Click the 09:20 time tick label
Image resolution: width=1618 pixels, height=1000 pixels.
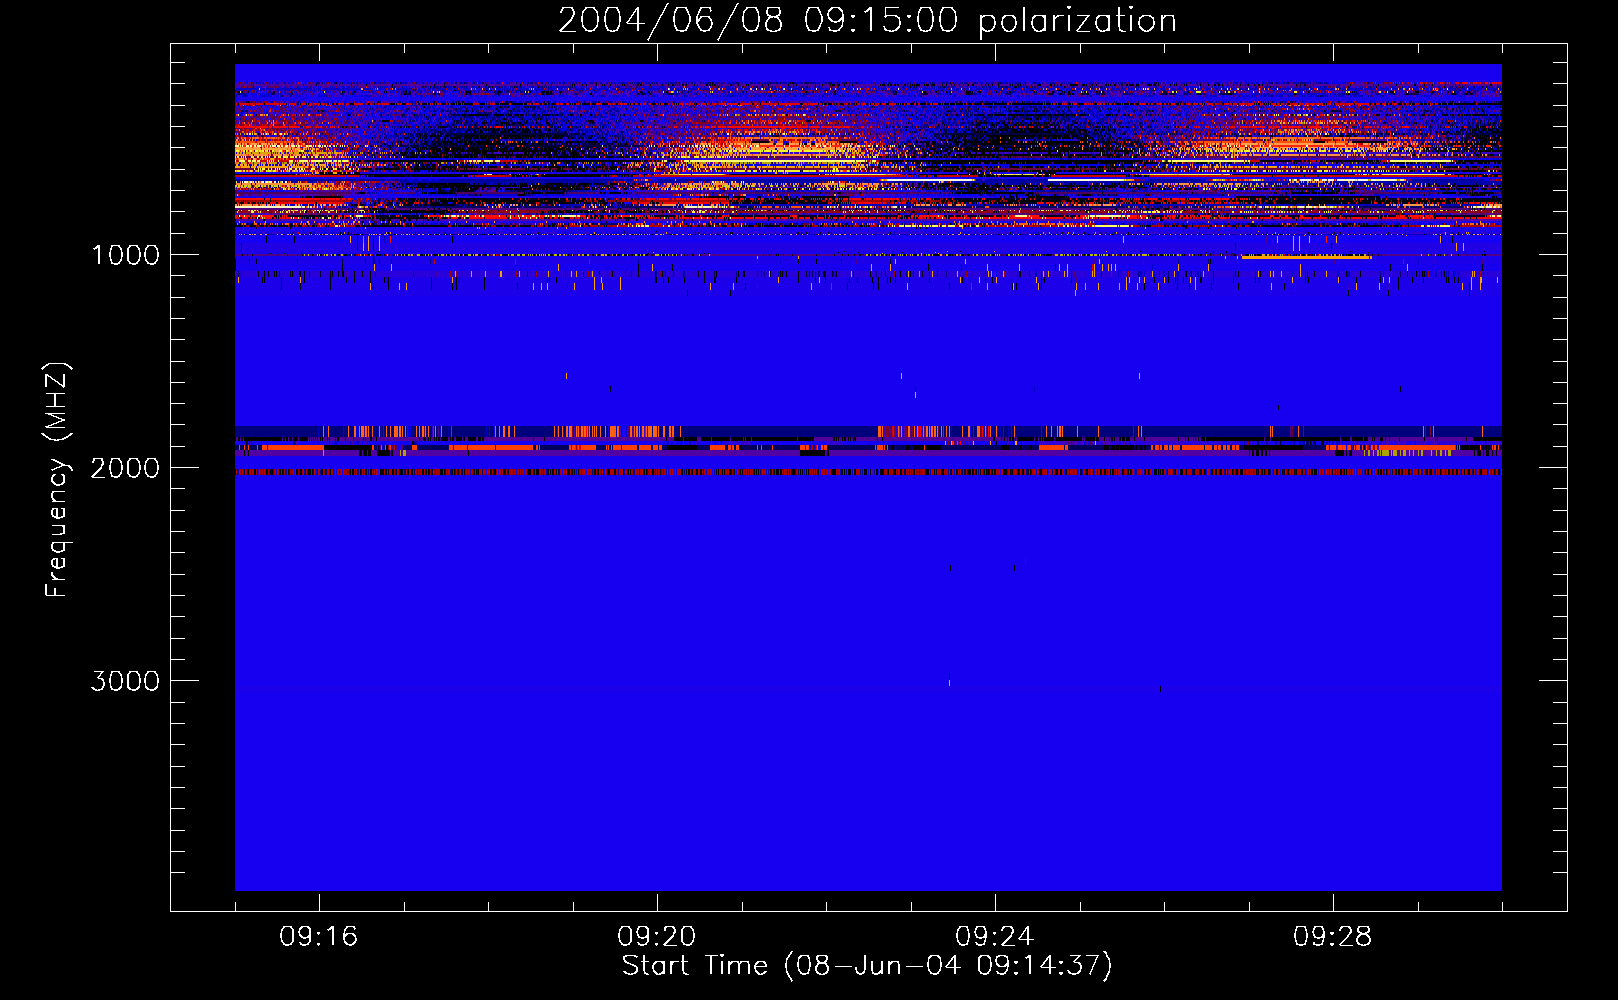click(657, 937)
